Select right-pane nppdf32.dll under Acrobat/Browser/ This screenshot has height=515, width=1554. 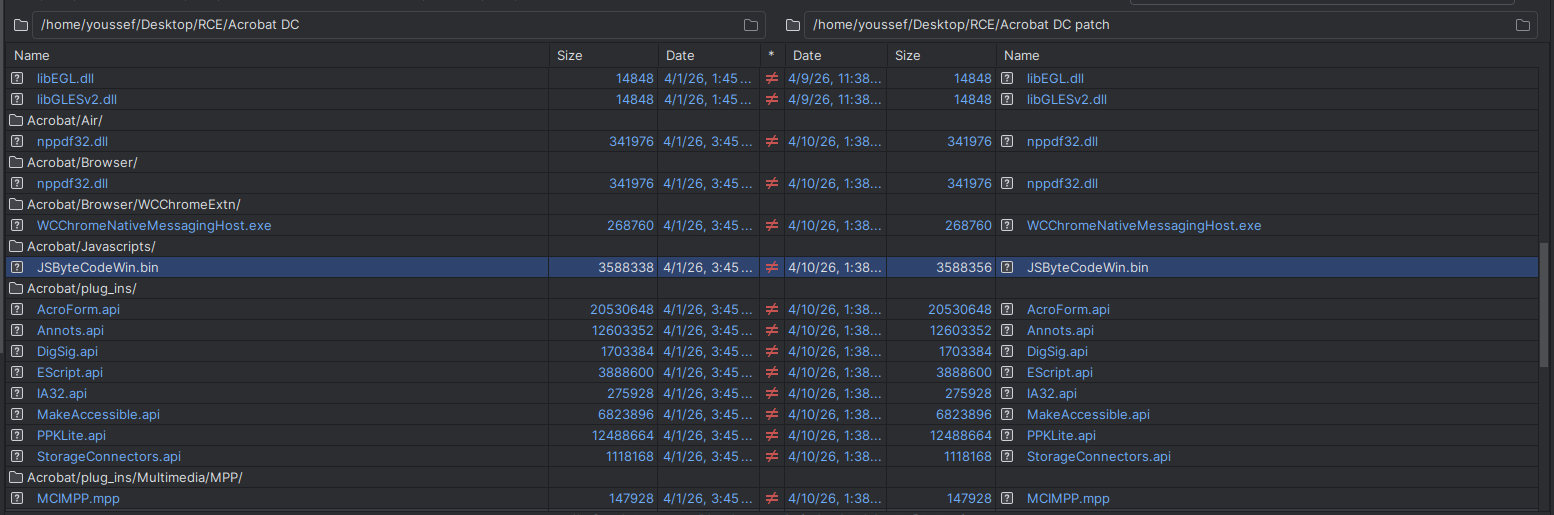click(x=1062, y=183)
